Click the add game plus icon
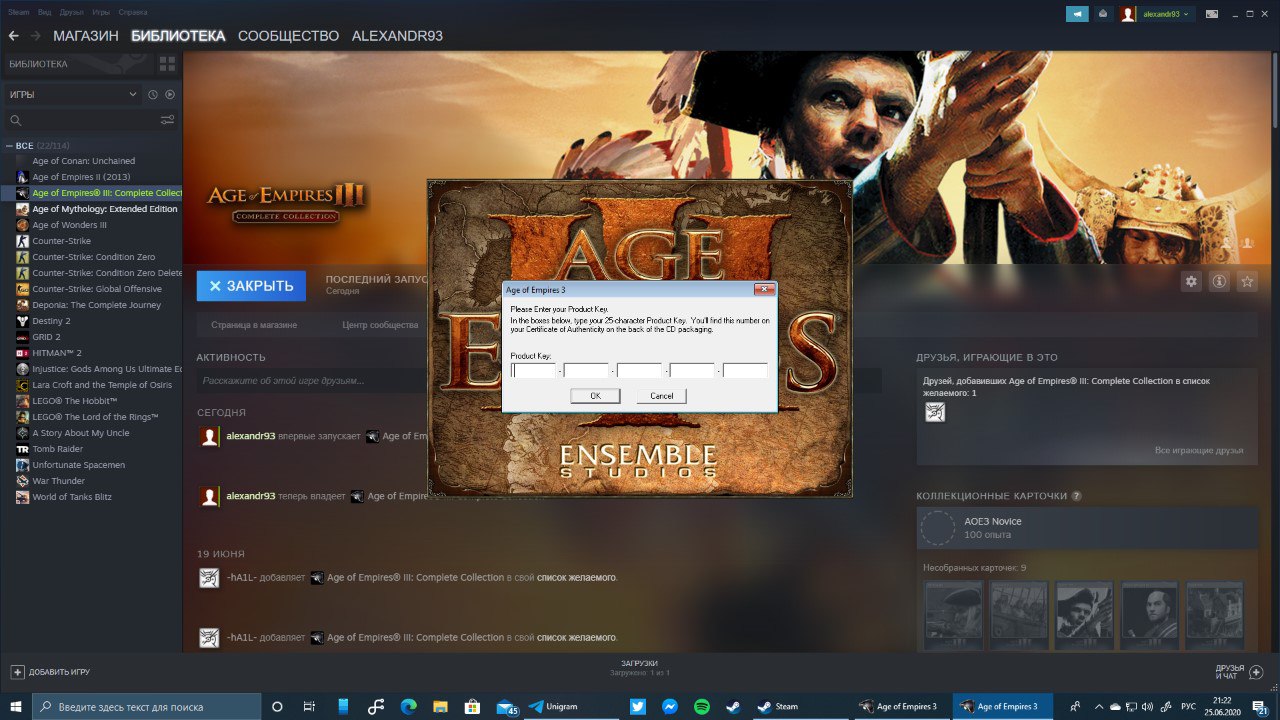This screenshot has width=1280, height=720. (x=17, y=672)
